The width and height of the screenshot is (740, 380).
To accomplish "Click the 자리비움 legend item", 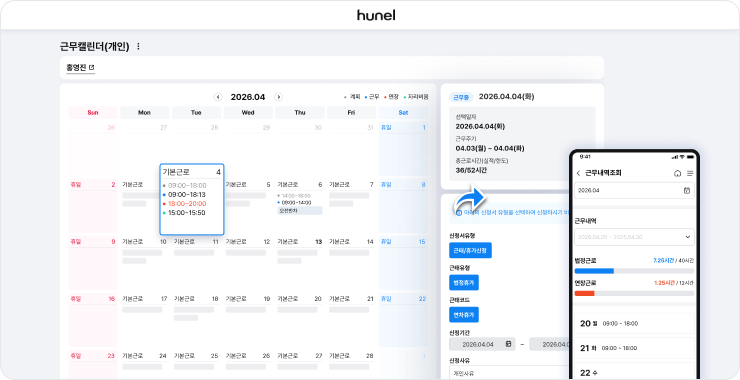I will (416, 97).
